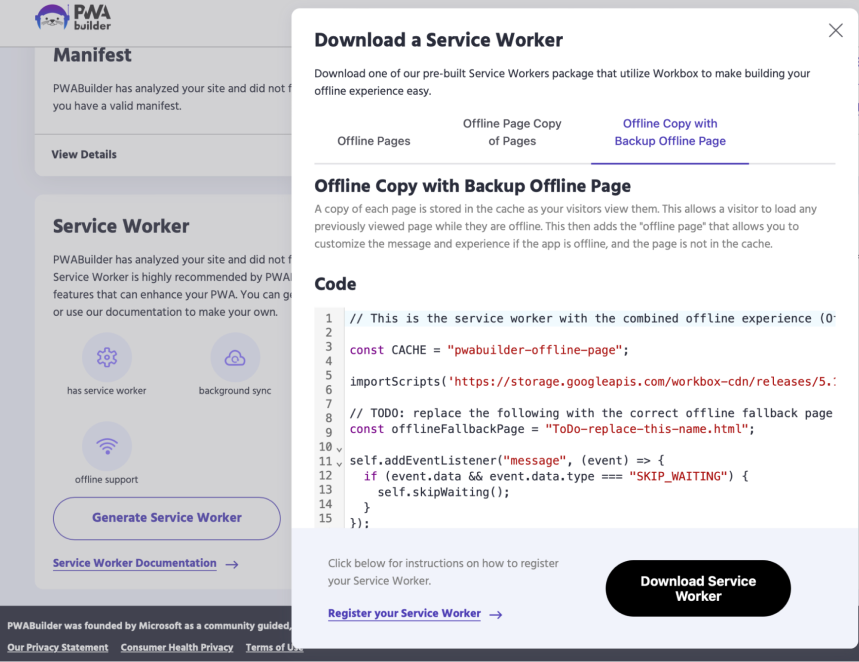Close the Download a Service Worker dialog
Viewport: 859px width, 662px height.
(x=835, y=30)
